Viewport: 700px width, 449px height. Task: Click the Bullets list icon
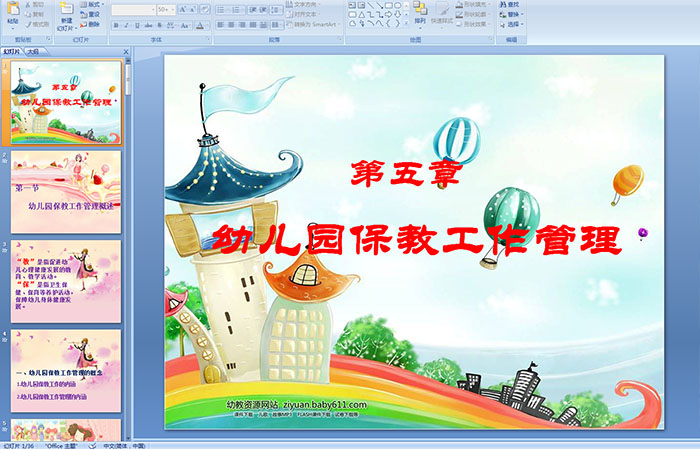click(x=222, y=9)
